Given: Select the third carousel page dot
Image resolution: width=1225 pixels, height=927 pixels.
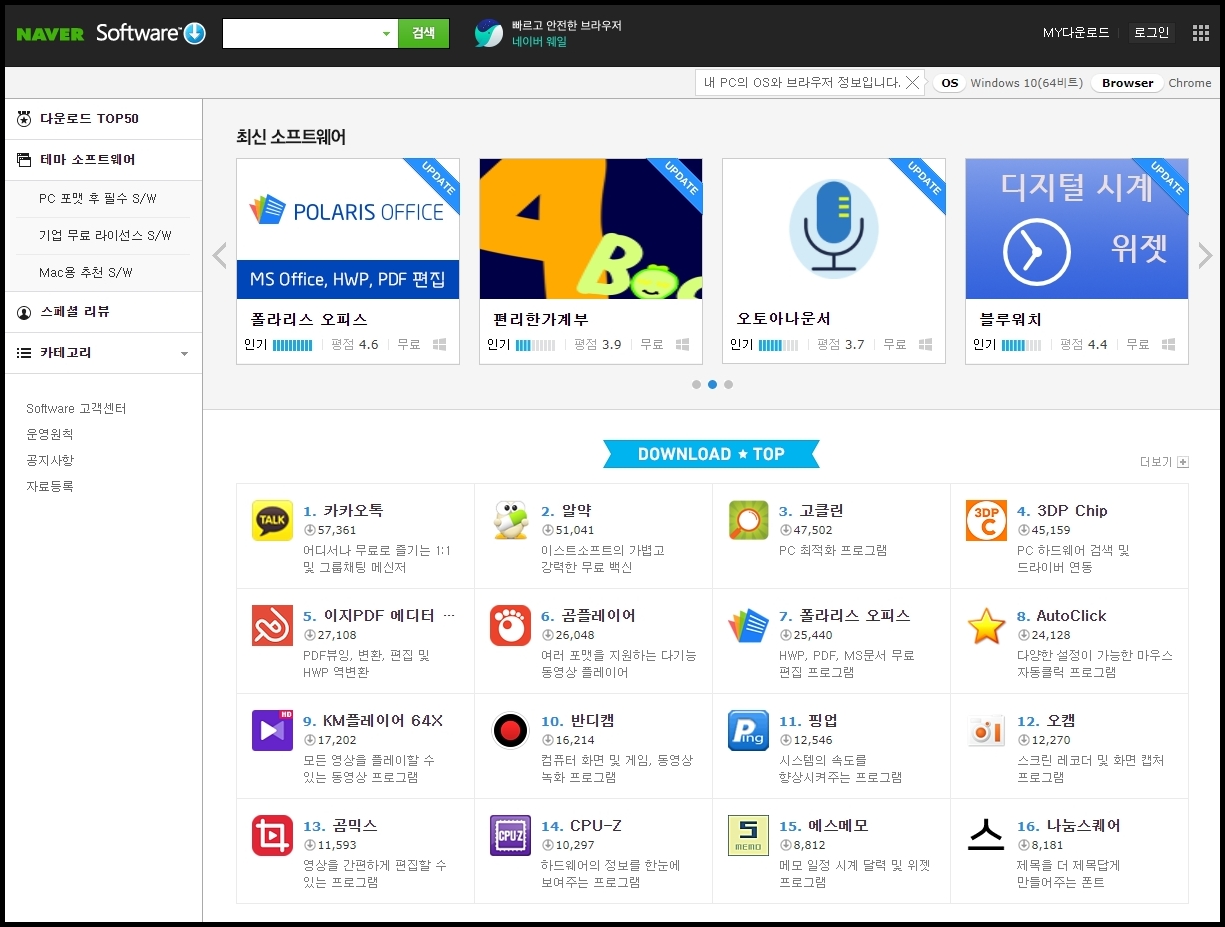Looking at the screenshot, I should tap(728, 384).
